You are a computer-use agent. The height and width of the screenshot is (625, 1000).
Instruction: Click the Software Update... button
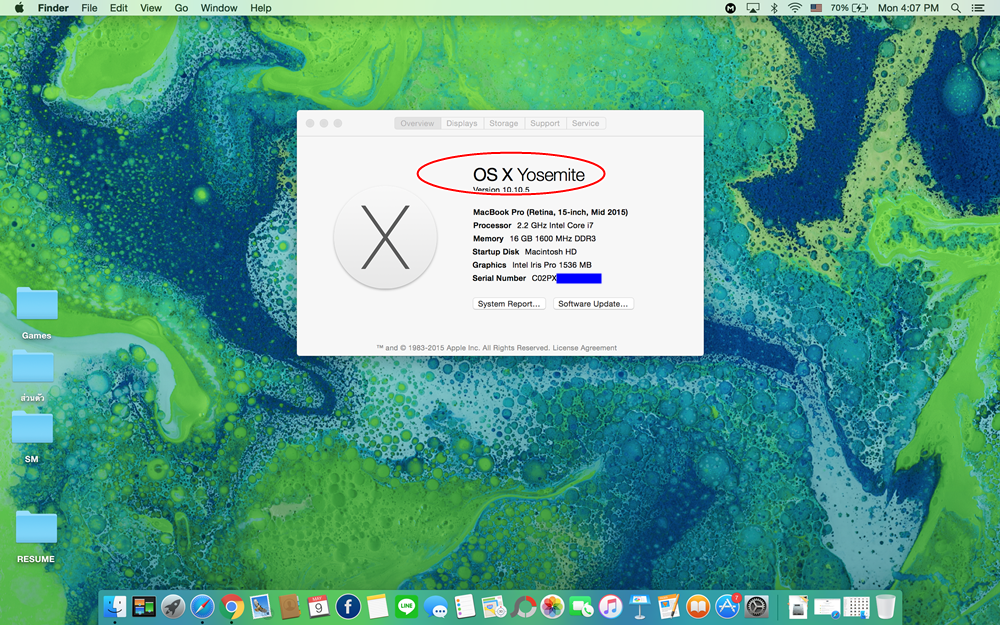tap(593, 304)
